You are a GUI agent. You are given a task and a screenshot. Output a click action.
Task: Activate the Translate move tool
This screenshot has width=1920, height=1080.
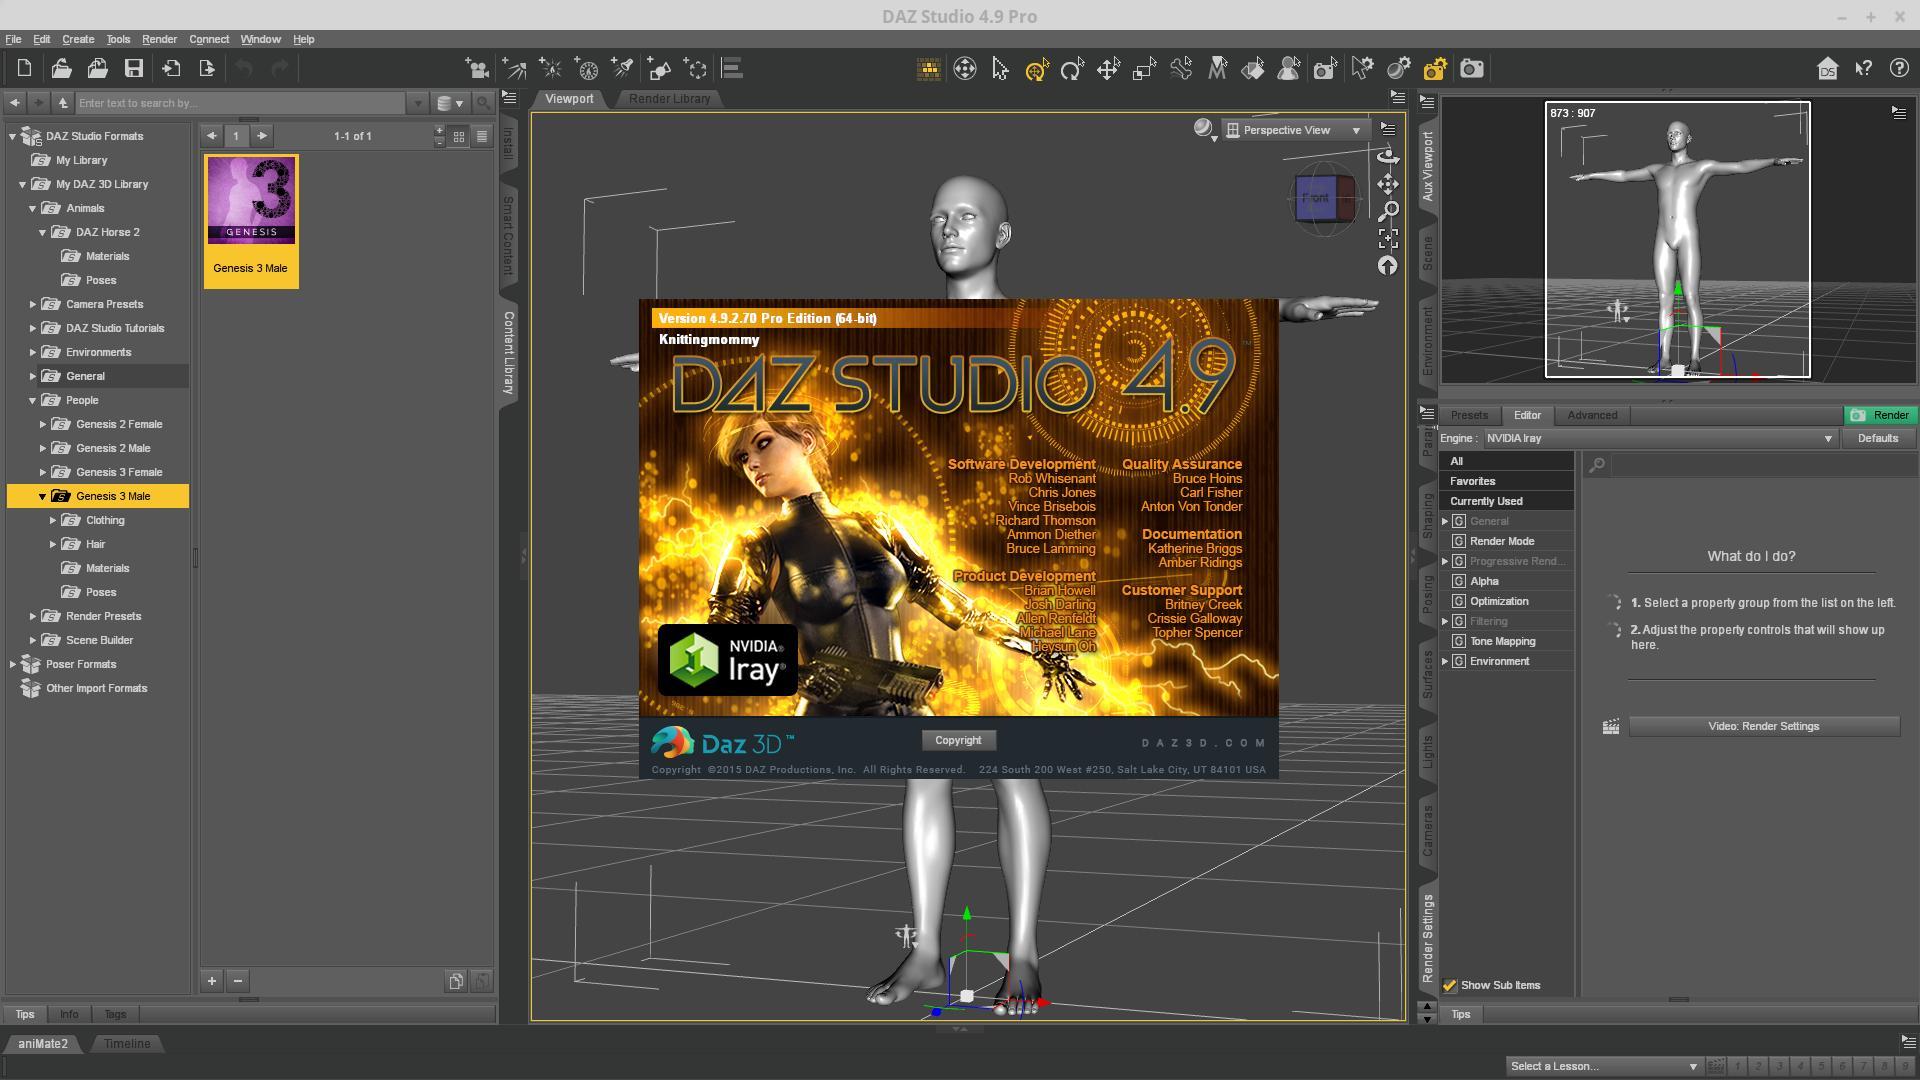click(1108, 69)
